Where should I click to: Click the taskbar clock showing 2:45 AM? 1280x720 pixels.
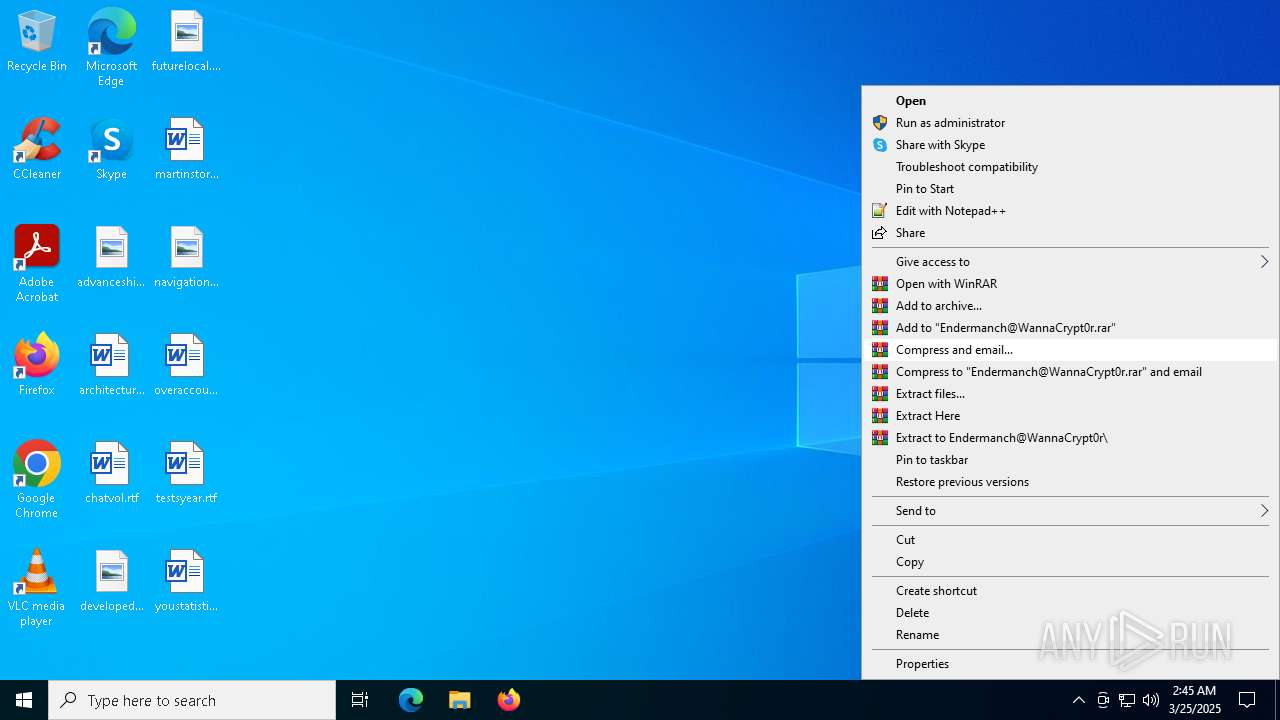pyautogui.click(x=1194, y=700)
